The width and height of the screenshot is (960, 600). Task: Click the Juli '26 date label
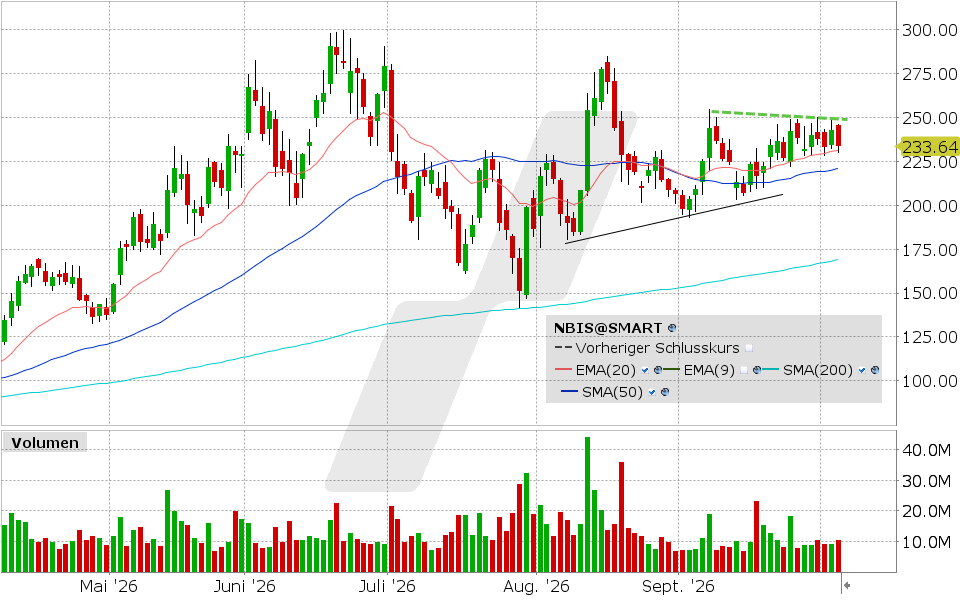[387, 587]
